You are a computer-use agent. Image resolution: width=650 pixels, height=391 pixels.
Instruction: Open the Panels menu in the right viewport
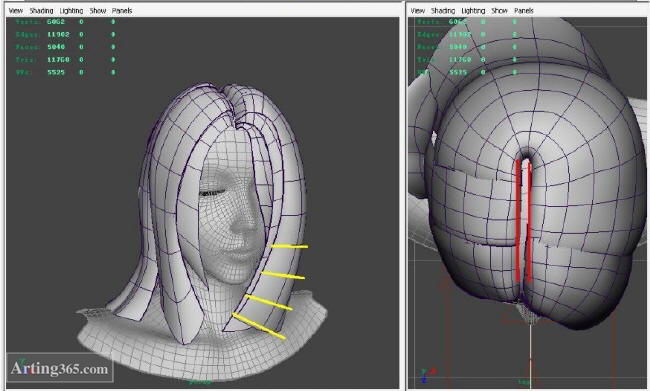(524, 11)
